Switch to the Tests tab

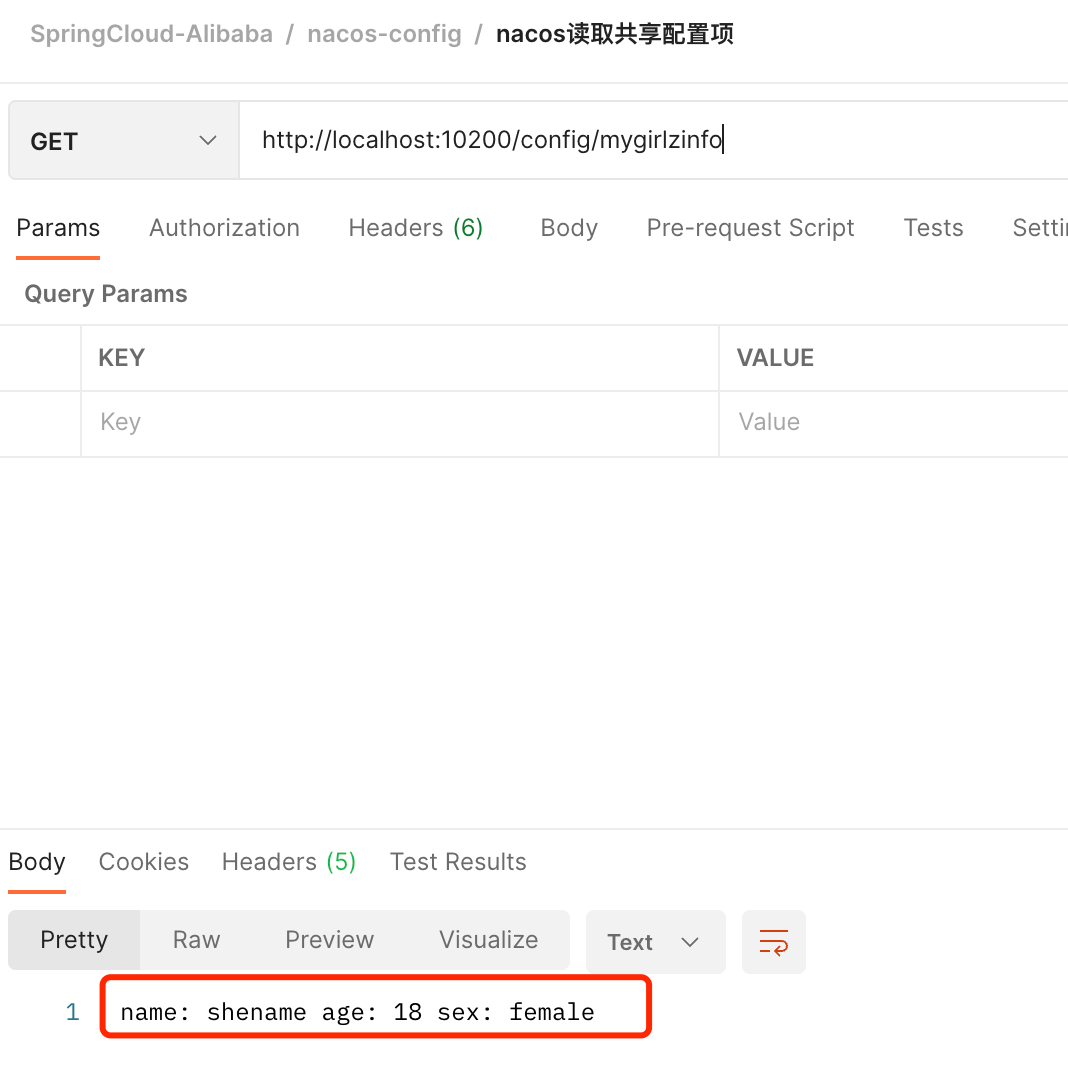pos(932,228)
